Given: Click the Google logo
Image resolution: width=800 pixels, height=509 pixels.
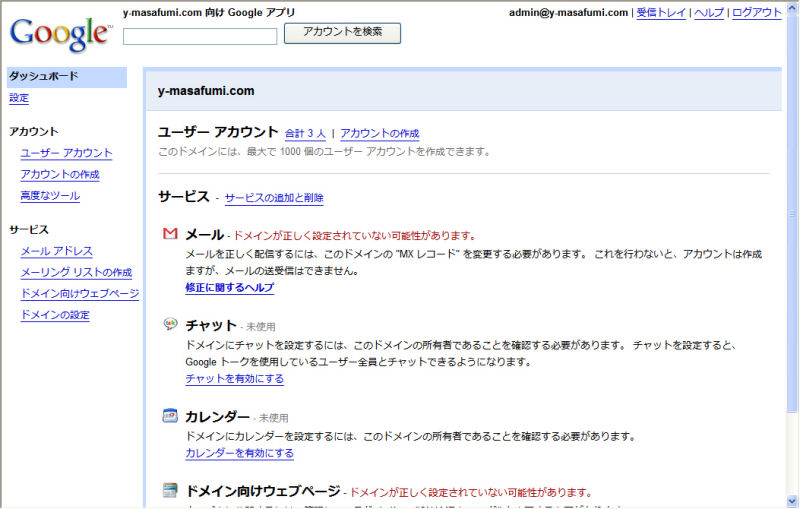Looking at the screenshot, I should [60, 34].
